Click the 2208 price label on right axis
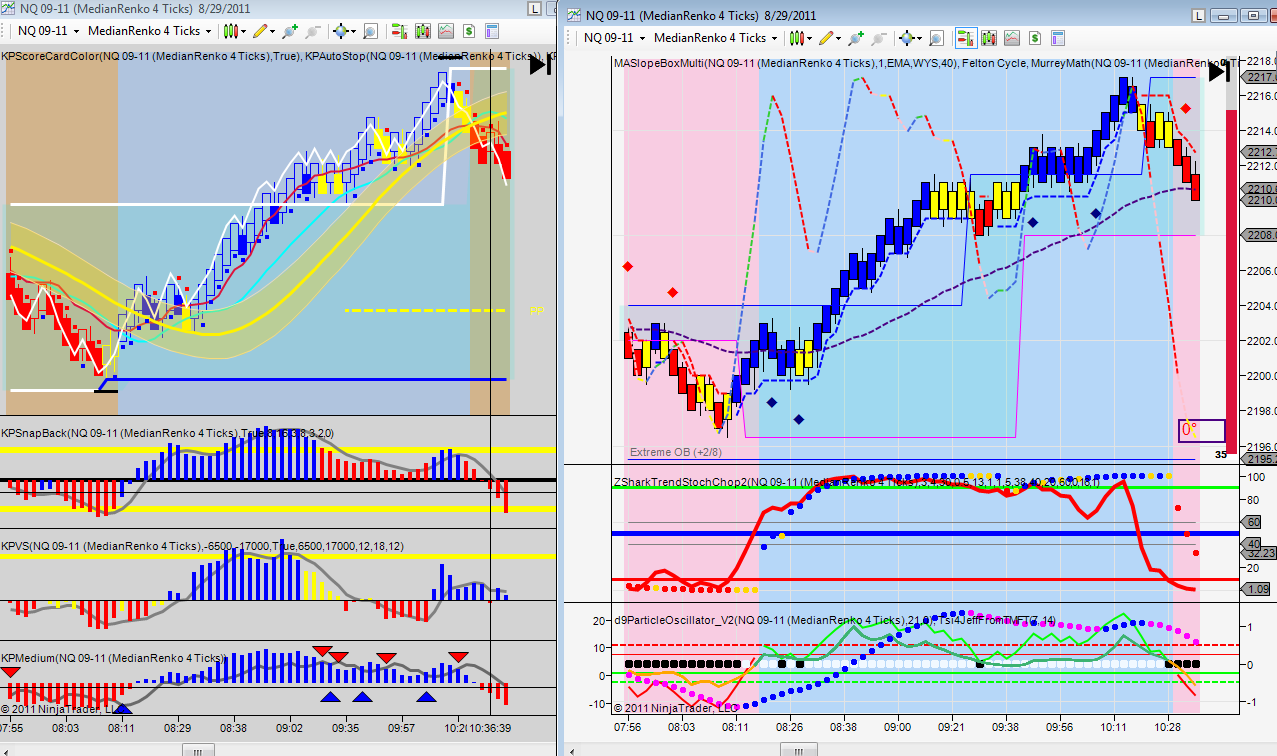This screenshot has width=1277, height=756. click(1260, 235)
